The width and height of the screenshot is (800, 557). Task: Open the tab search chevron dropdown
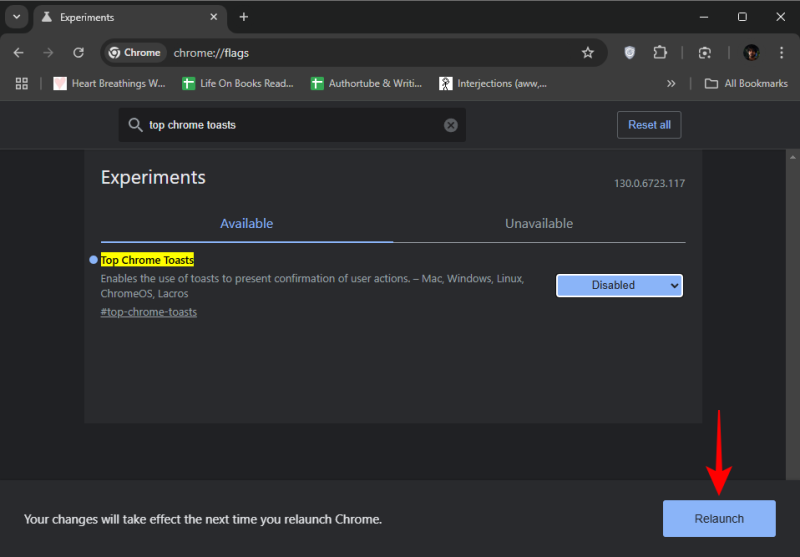click(17, 17)
